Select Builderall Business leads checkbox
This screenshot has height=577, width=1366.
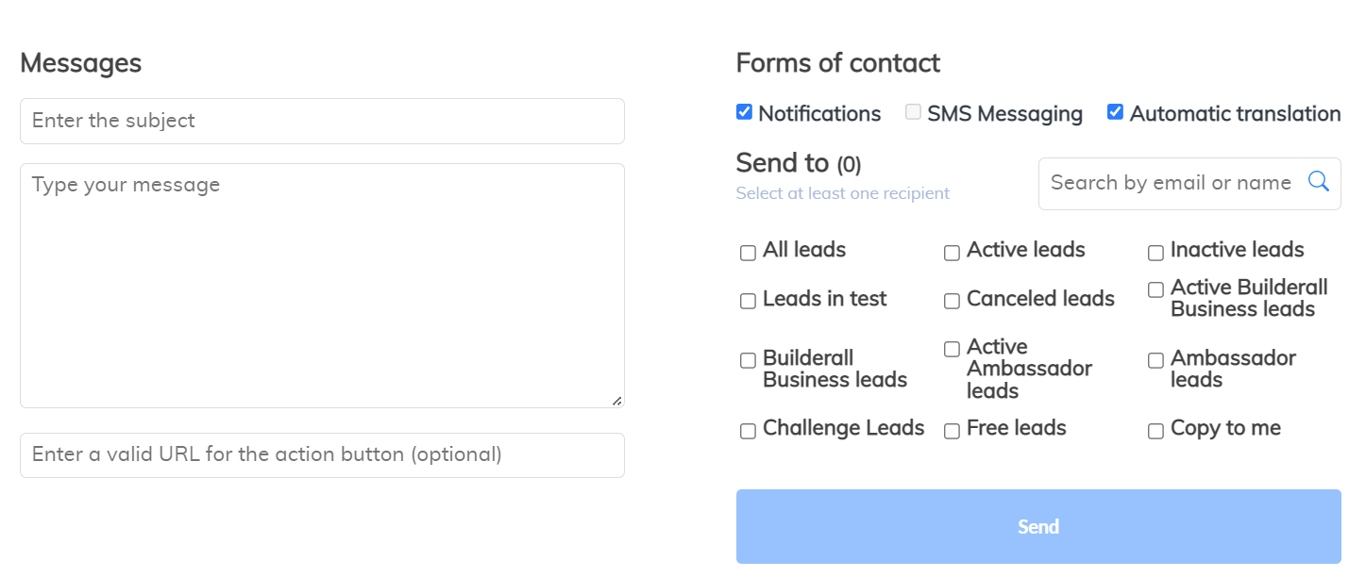pyautogui.click(x=748, y=361)
